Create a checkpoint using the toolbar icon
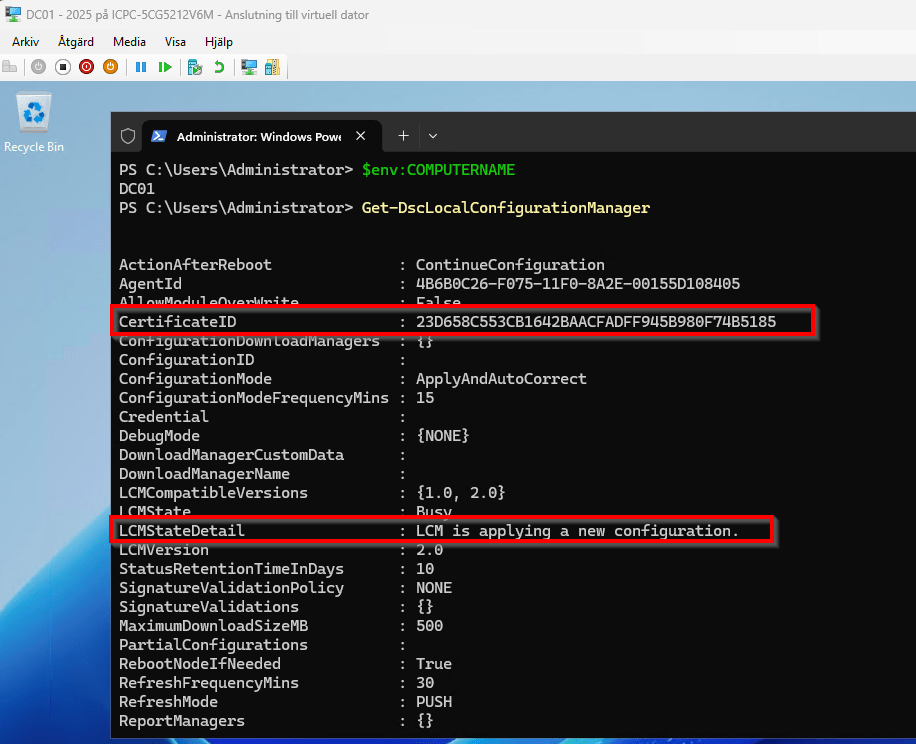Screen dimensions: 916x744 tap(195, 67)
